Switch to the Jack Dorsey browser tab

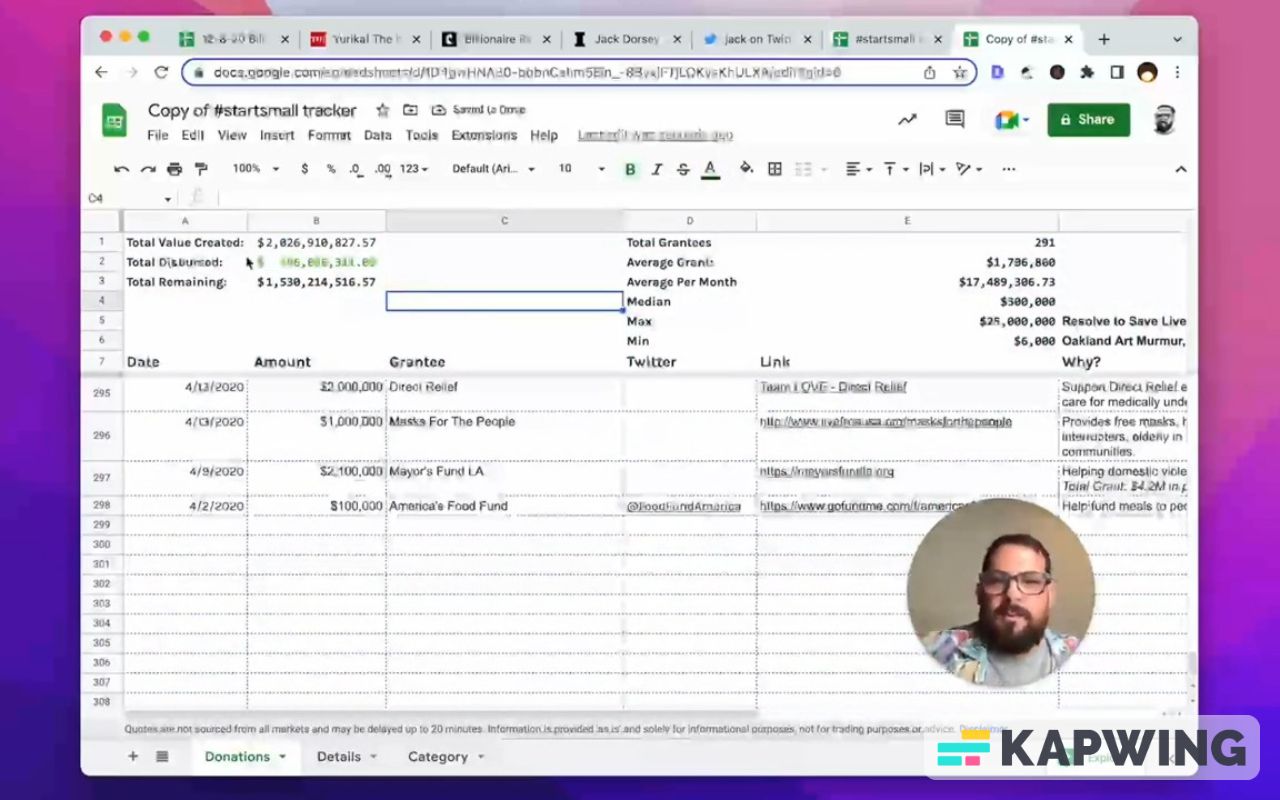point(628,39)
